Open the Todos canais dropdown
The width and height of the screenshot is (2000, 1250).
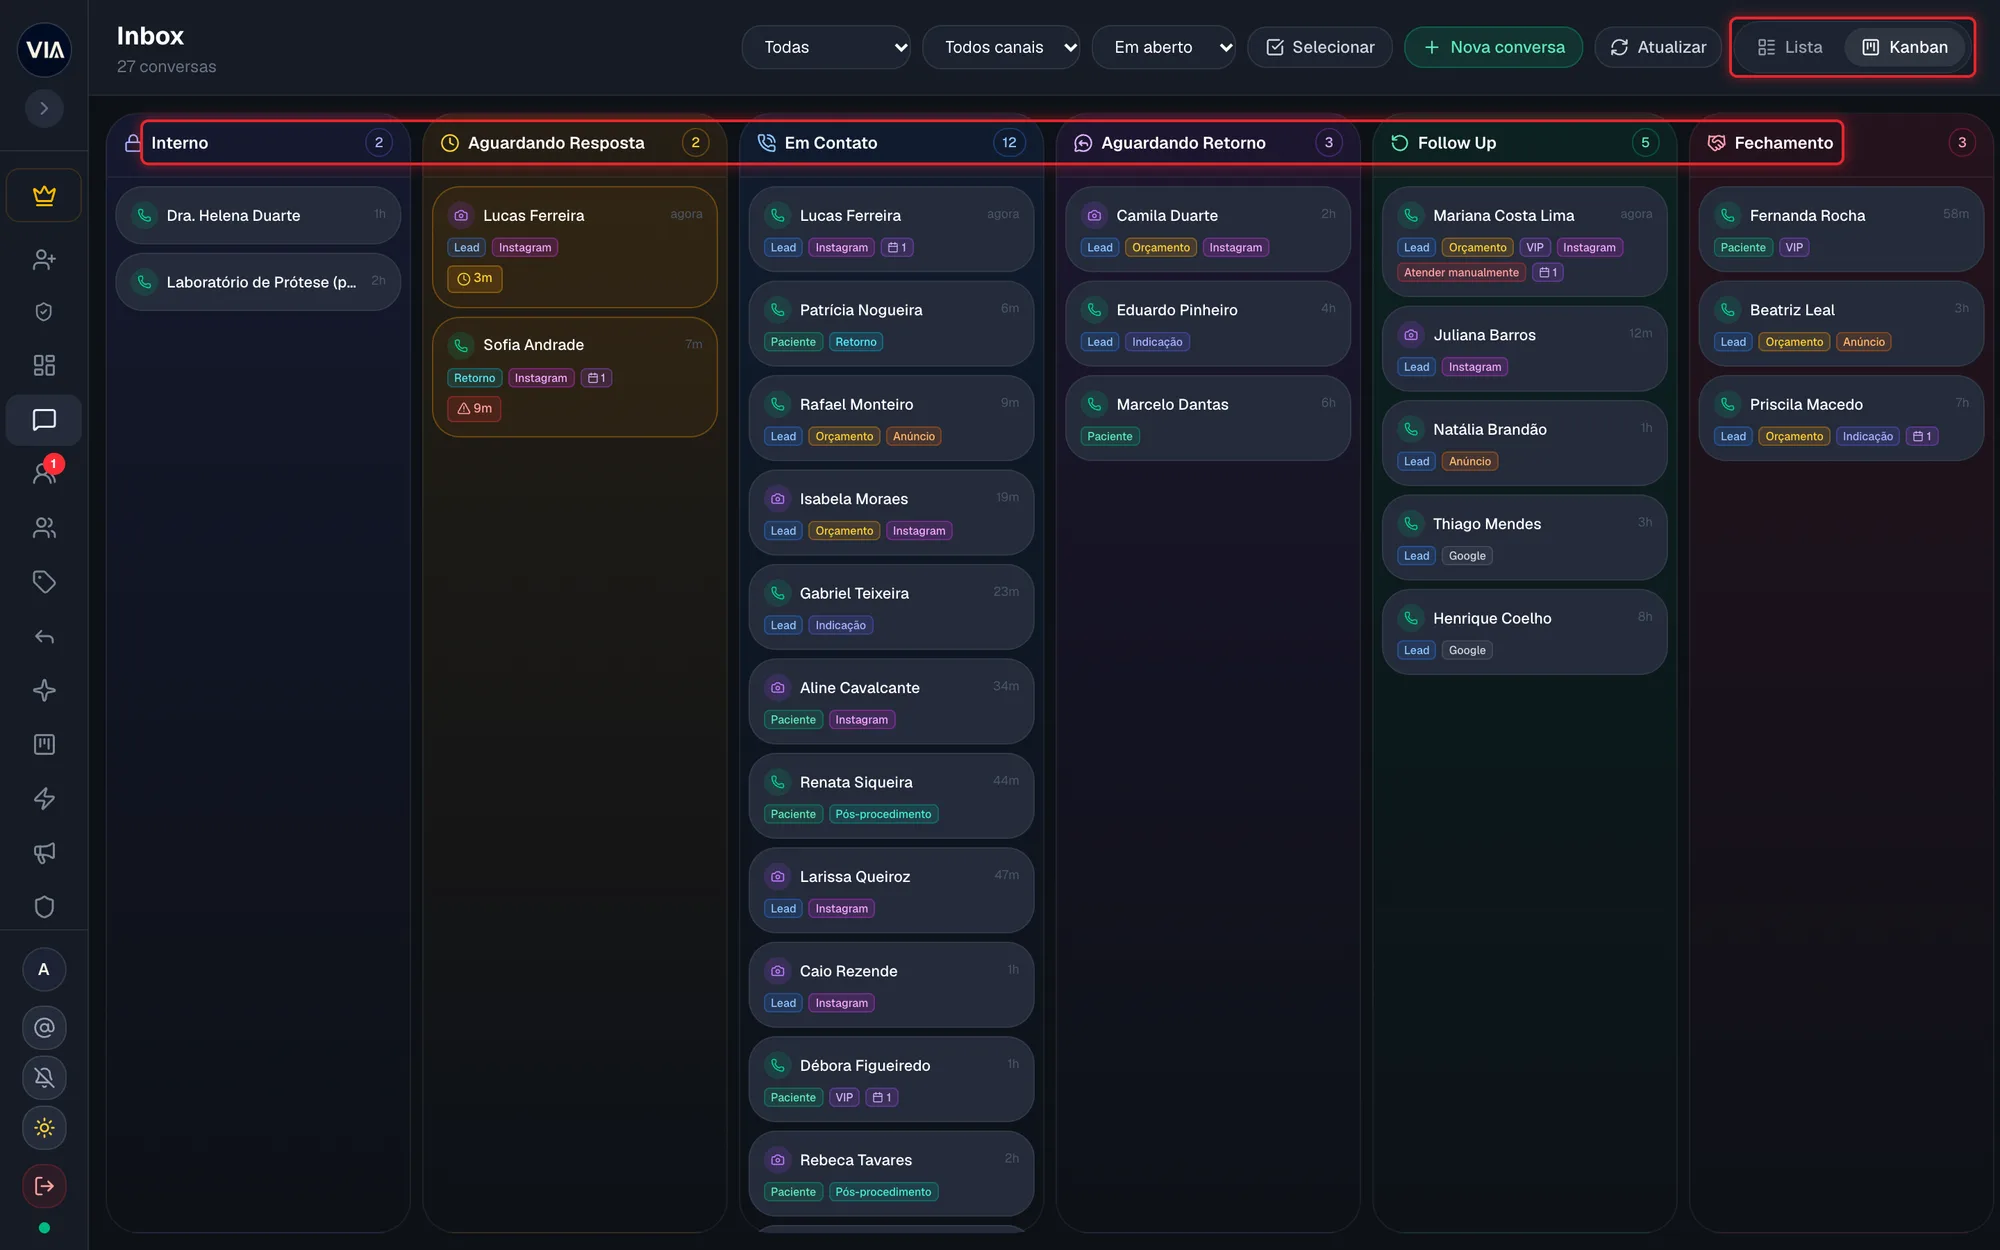tap(1001, 47)
